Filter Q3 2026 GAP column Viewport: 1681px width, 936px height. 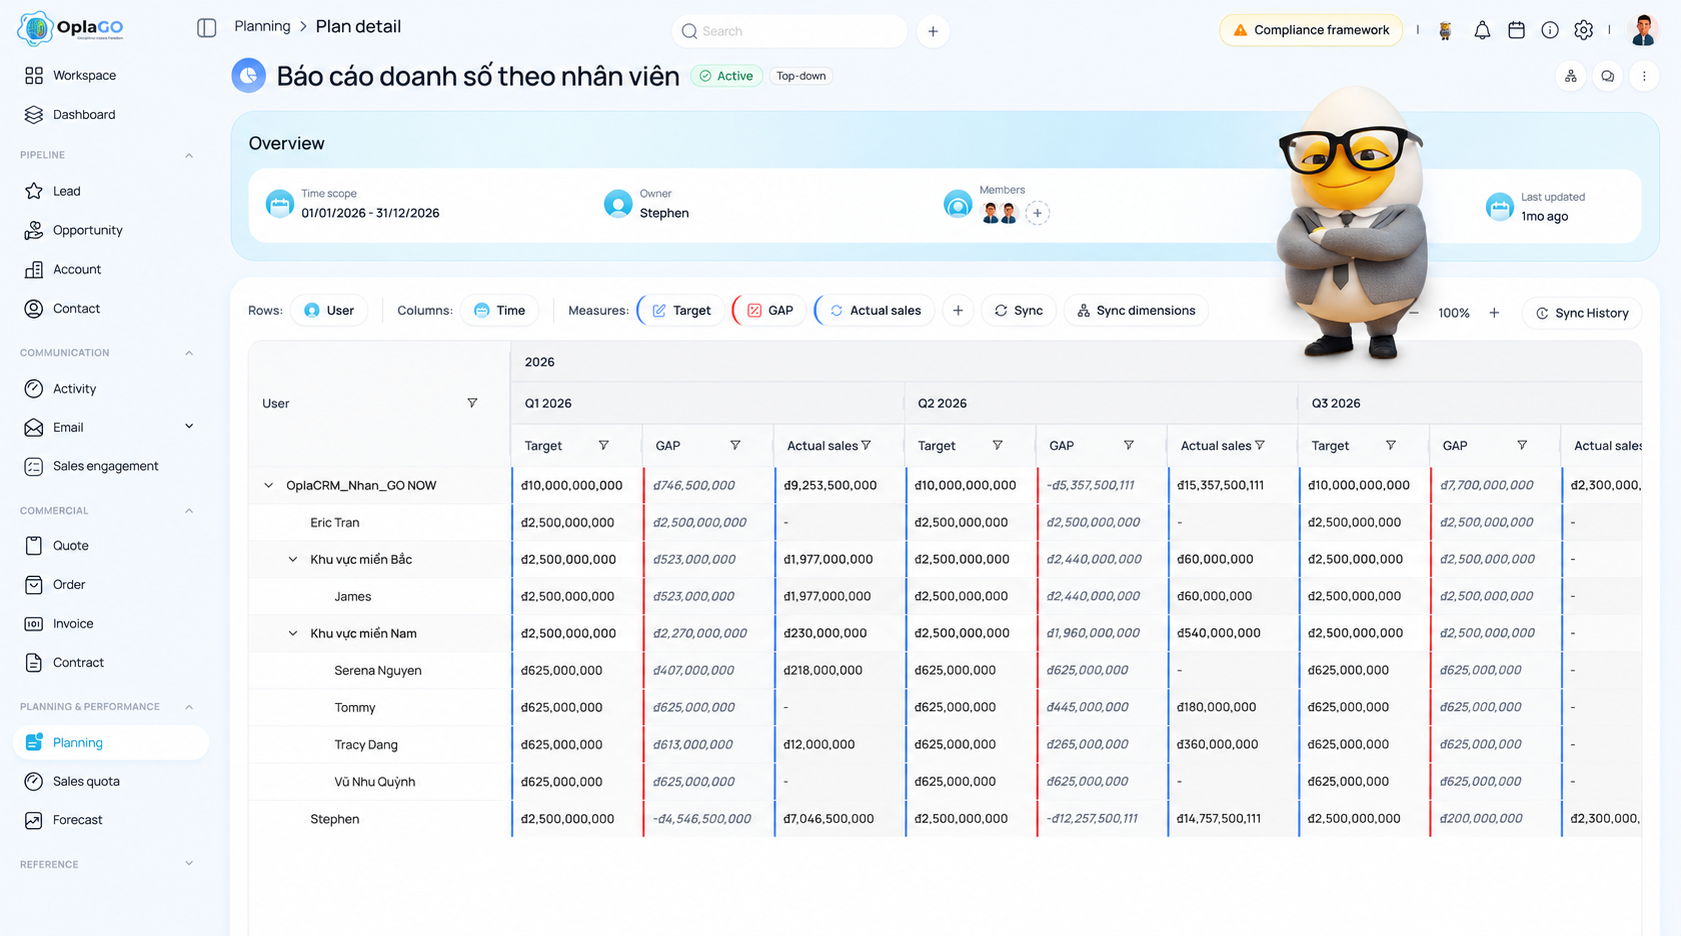pos(1522,445)
